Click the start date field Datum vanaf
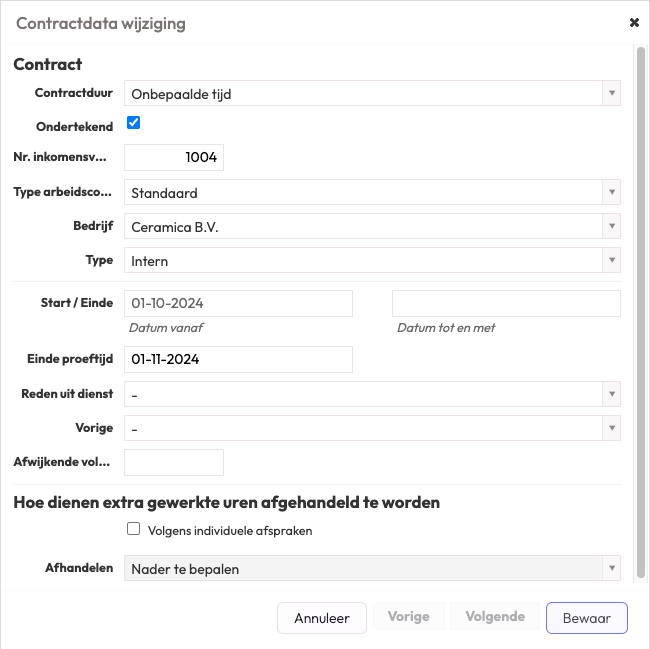650x649 pixels. coord(238,303)
